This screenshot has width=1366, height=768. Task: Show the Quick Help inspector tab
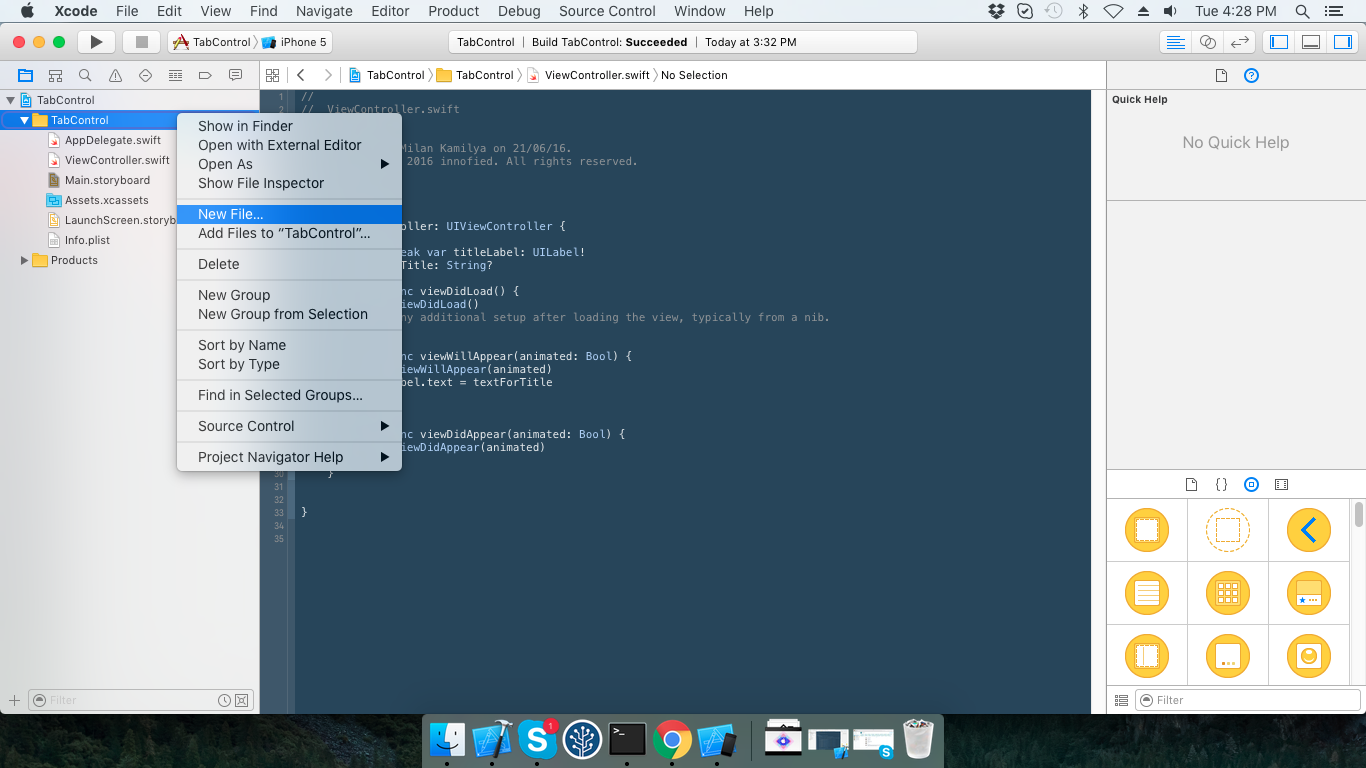(1251, 75)
